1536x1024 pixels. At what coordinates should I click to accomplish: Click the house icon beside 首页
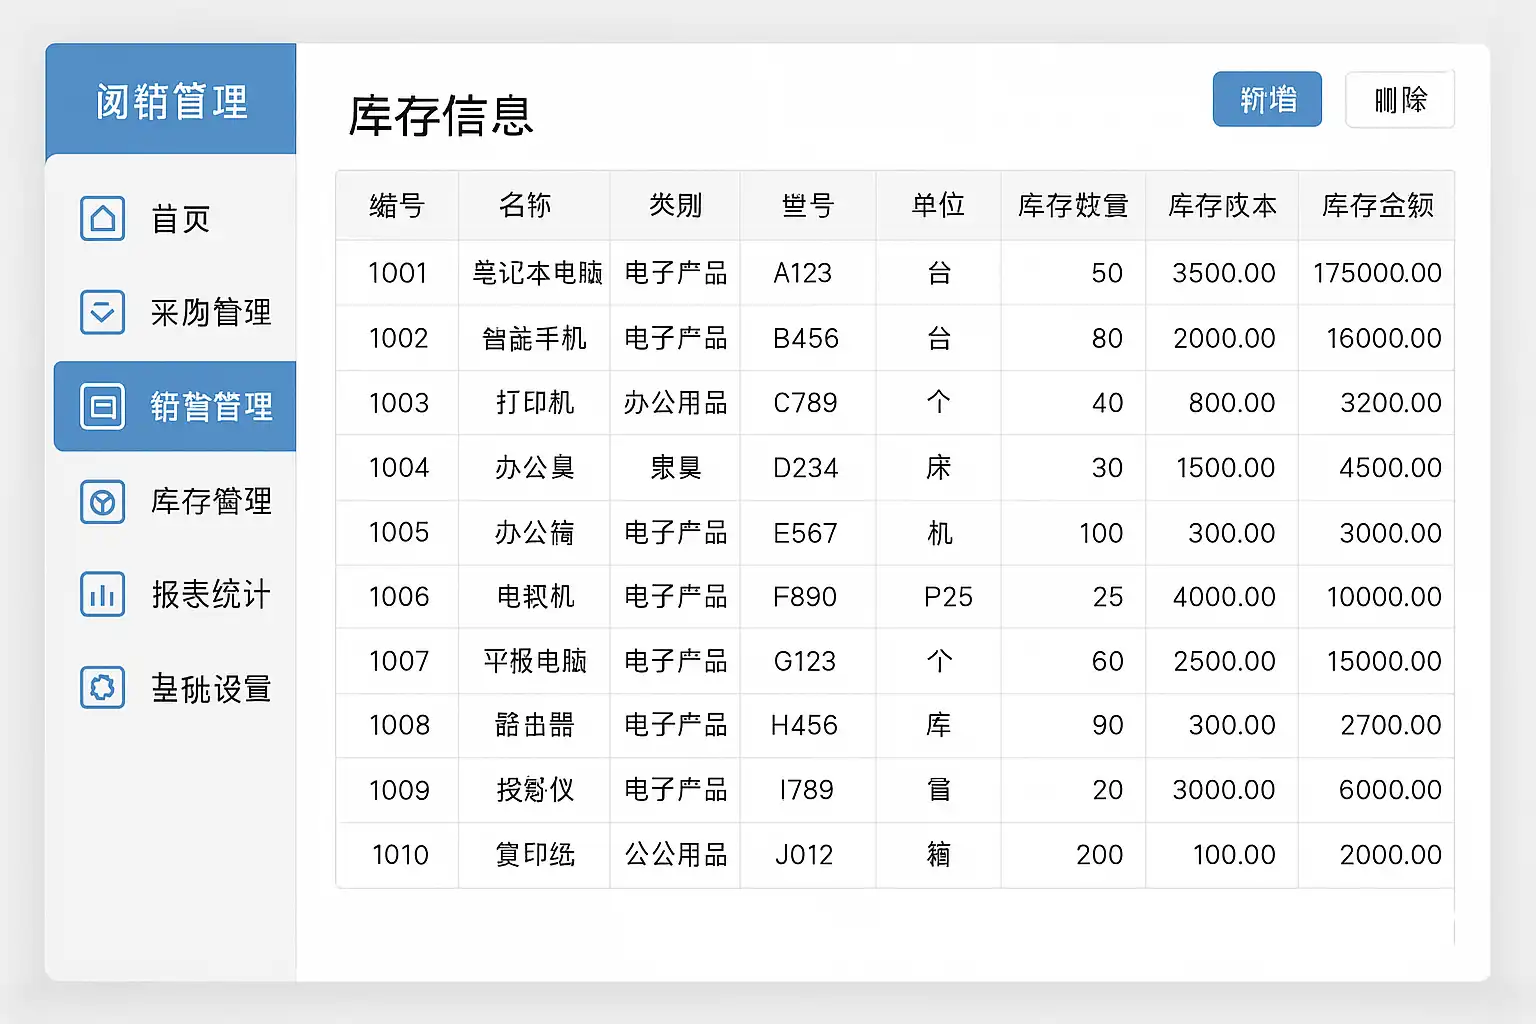click(102, 219)
